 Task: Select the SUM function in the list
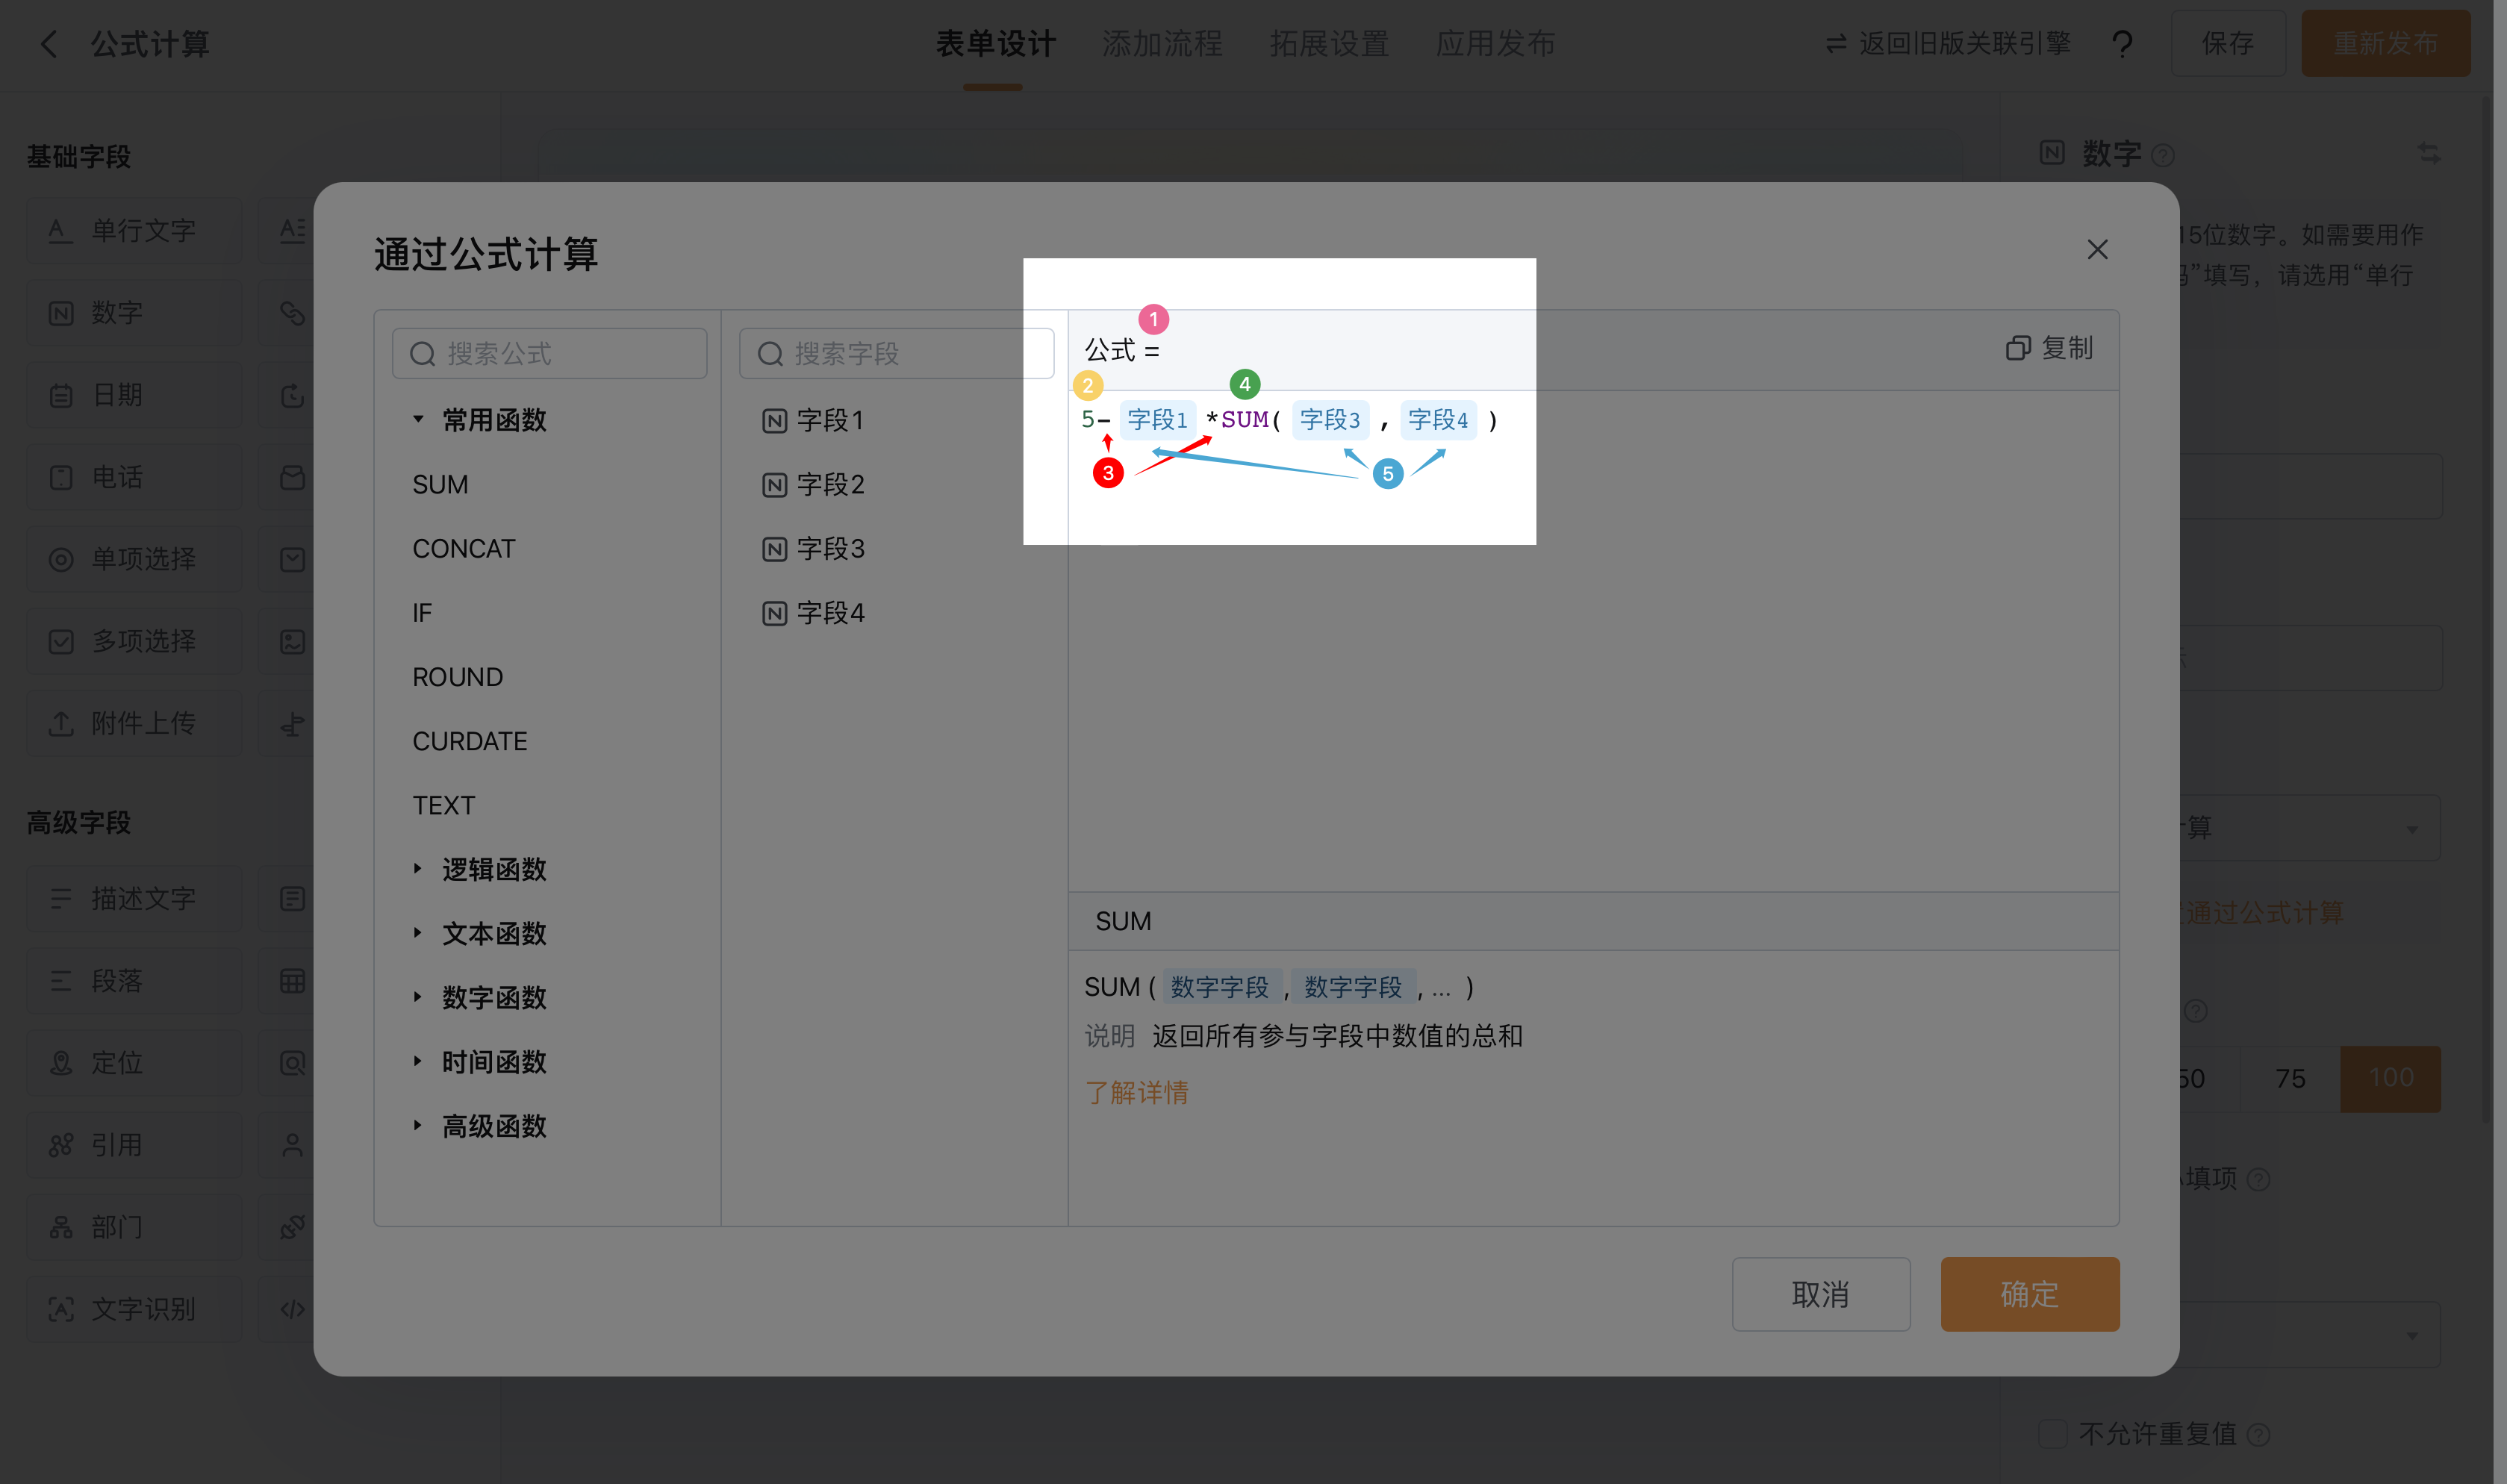tap(440, 484)
